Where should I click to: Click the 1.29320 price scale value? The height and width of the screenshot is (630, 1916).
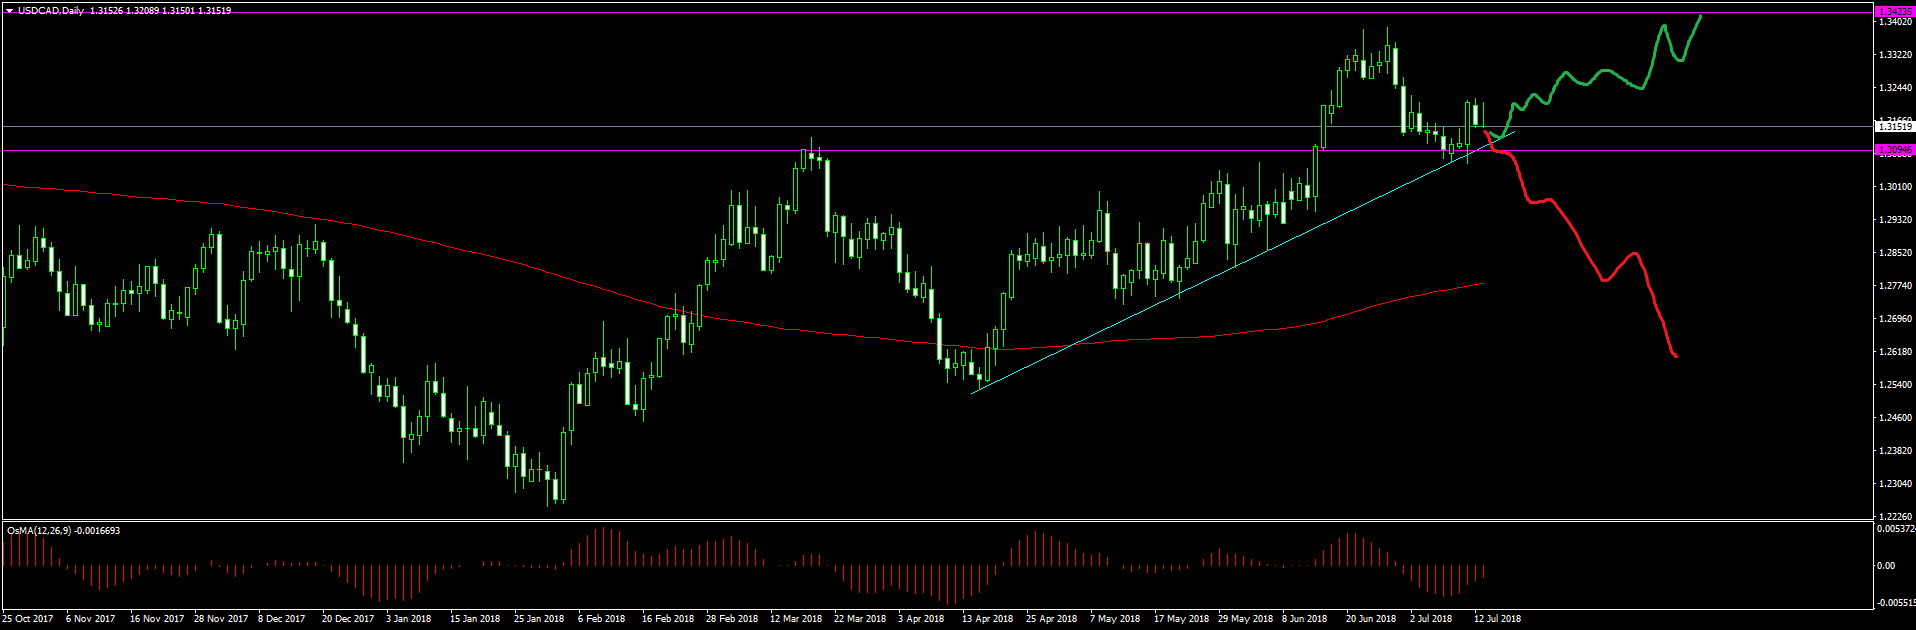1895,220
